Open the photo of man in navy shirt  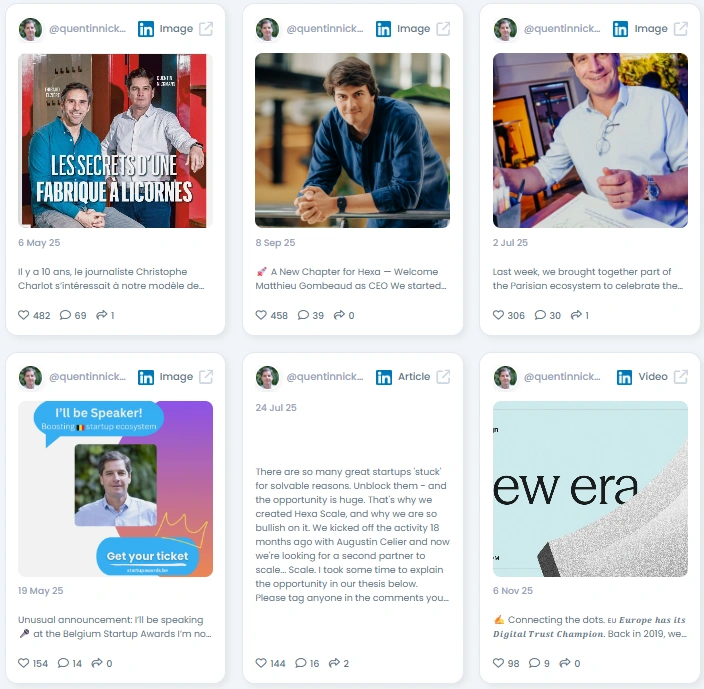(x=352, y=140)
